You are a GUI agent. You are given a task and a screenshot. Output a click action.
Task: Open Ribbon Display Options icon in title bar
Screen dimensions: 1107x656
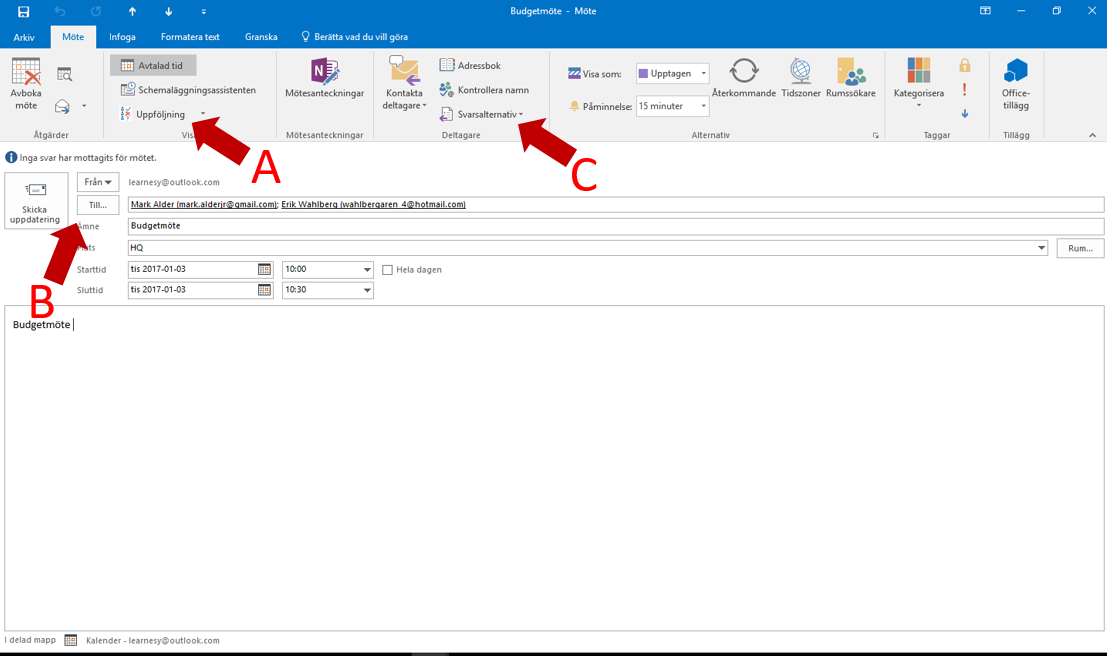[985, 11]
